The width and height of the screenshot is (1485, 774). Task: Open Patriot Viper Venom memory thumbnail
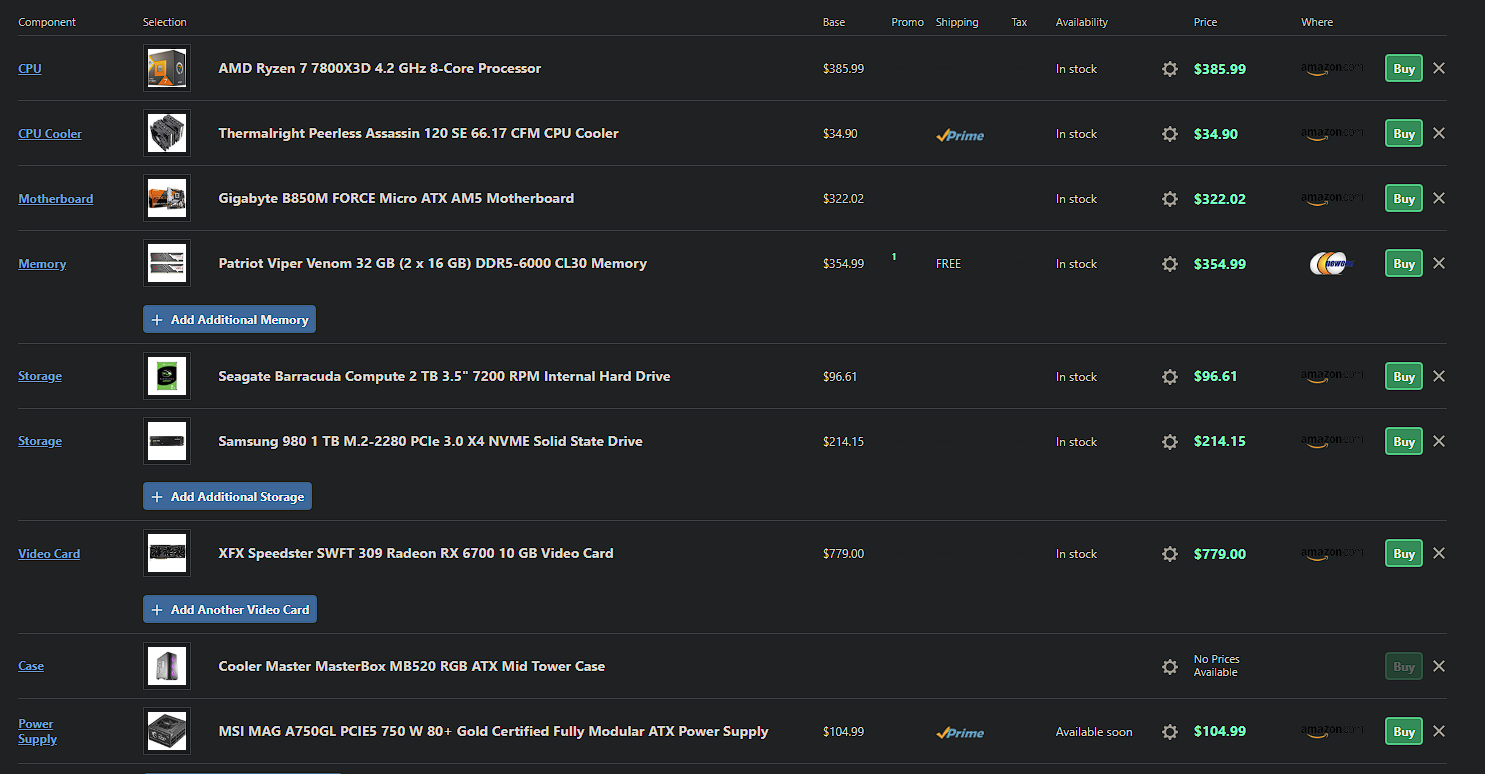point(167,264)
